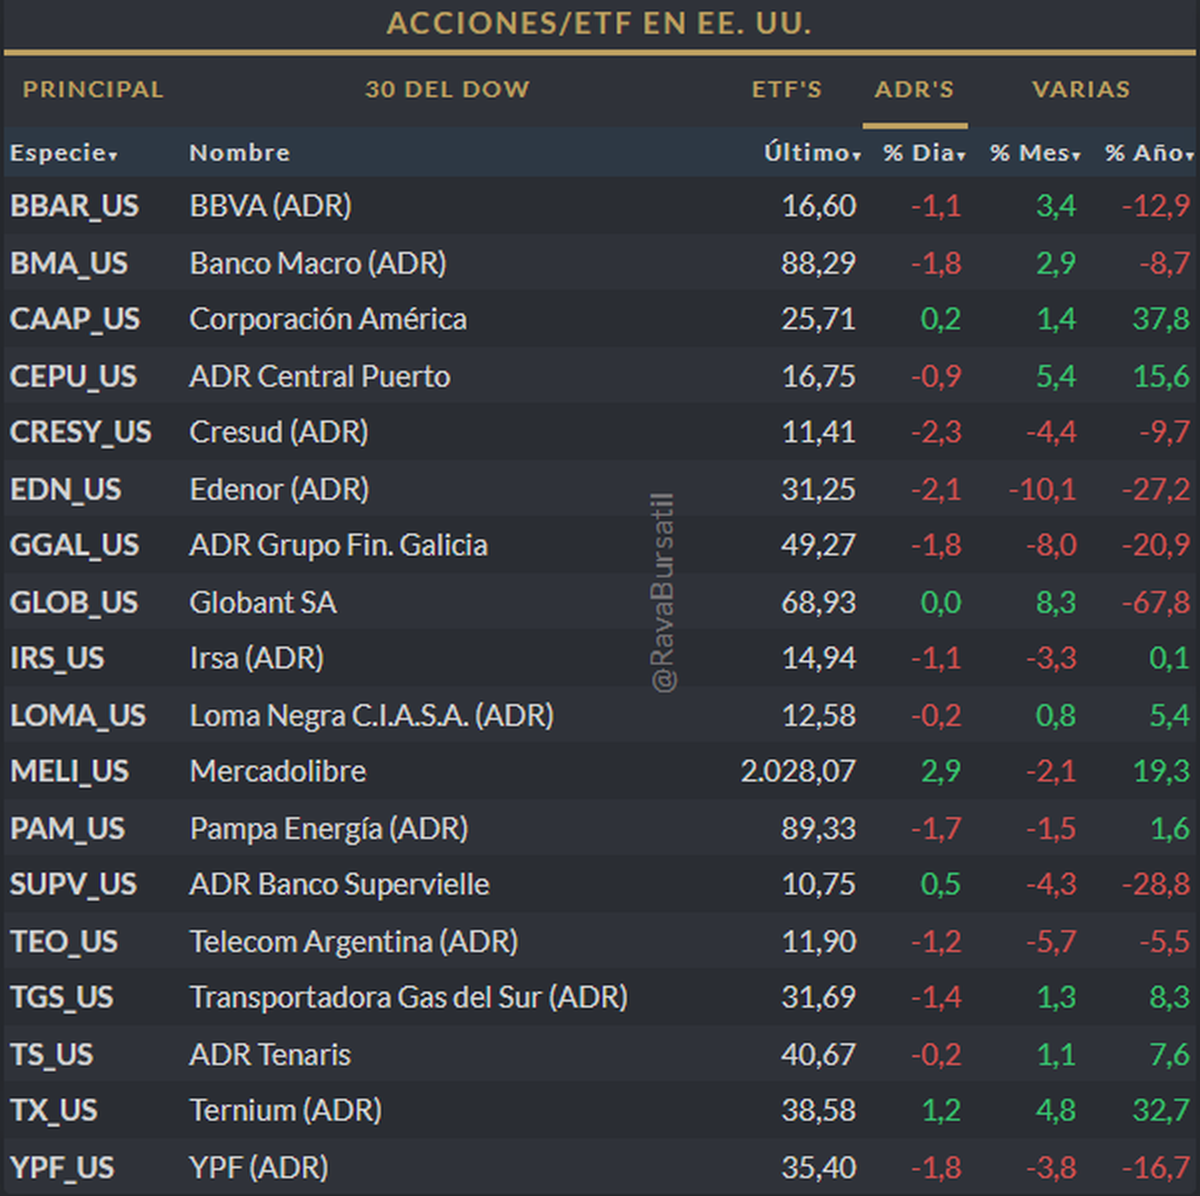Sort by Último price column

[811, 153]
